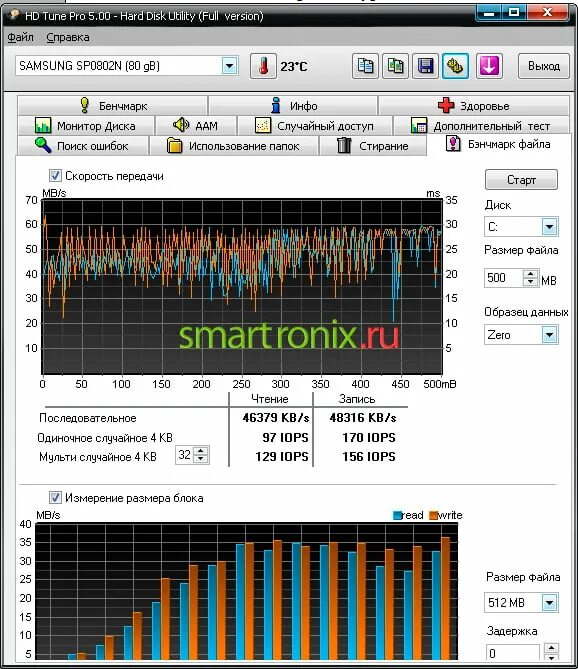This screenshot has width=578, height=669.
Task: Toggle Скорость передачи checkbox
Action: [x=55, y=175]
